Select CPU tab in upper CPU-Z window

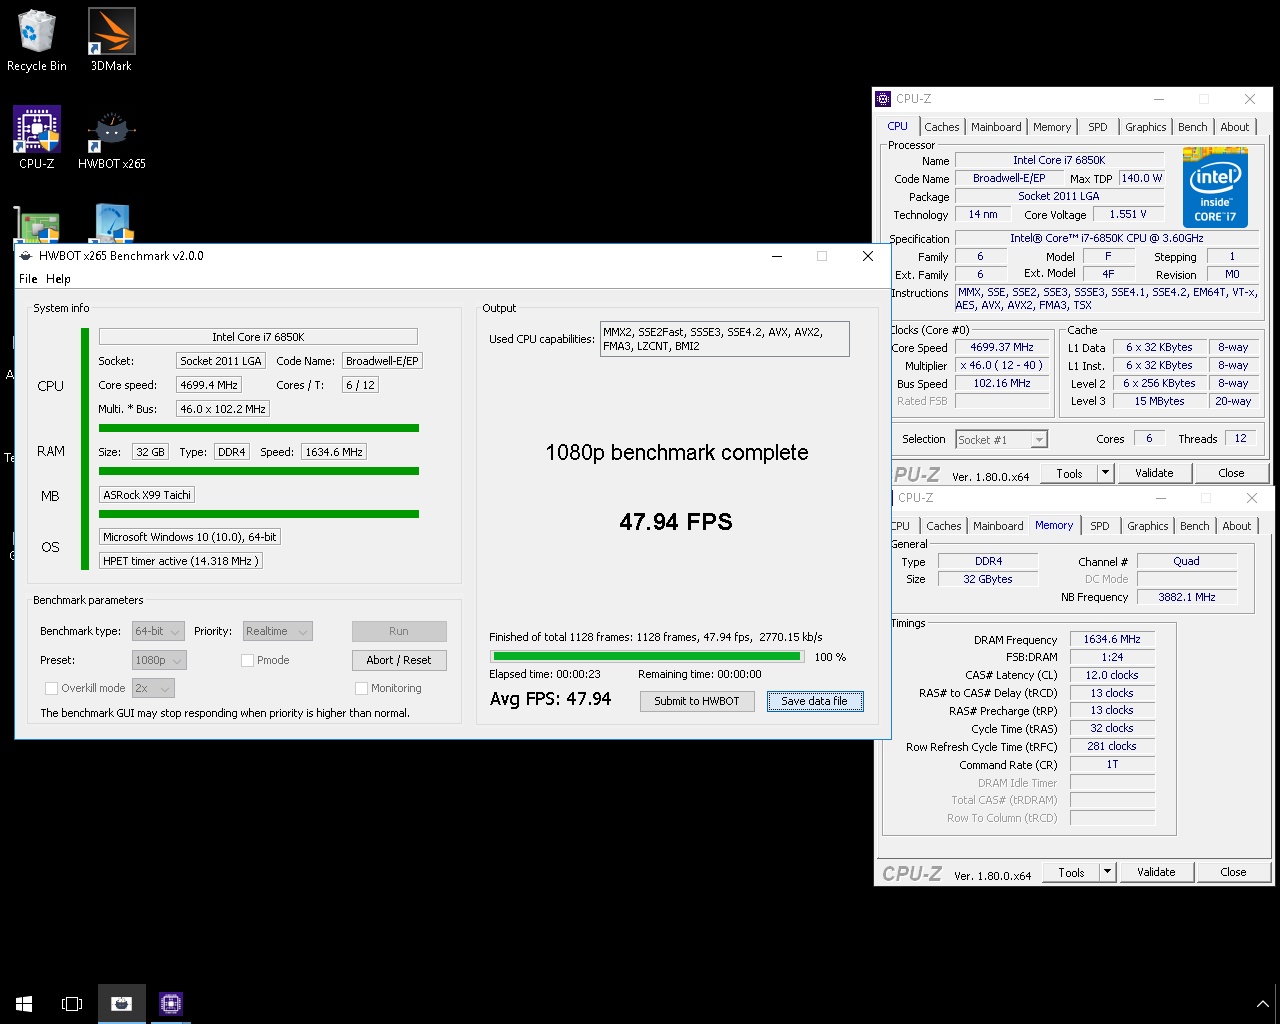coord(898,126)
